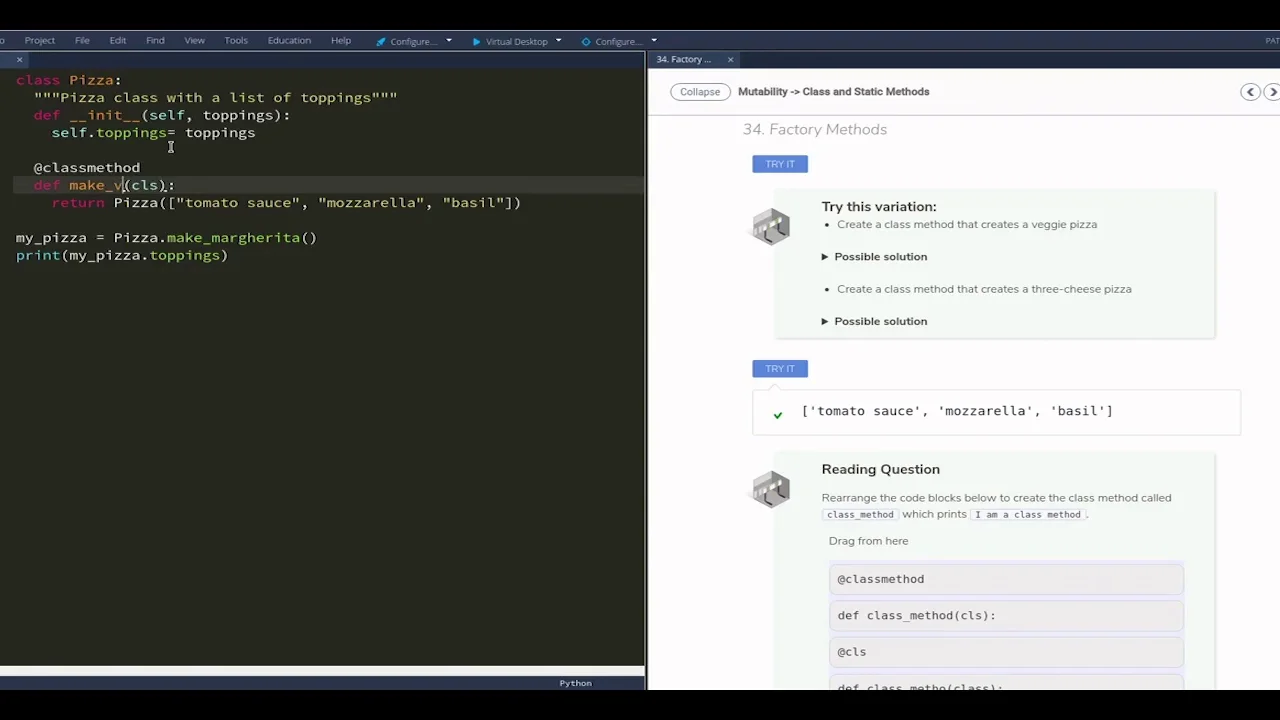The image size is (1280, 720).
Task: Go to next page with right arrow
Action: click(1272, 92)
